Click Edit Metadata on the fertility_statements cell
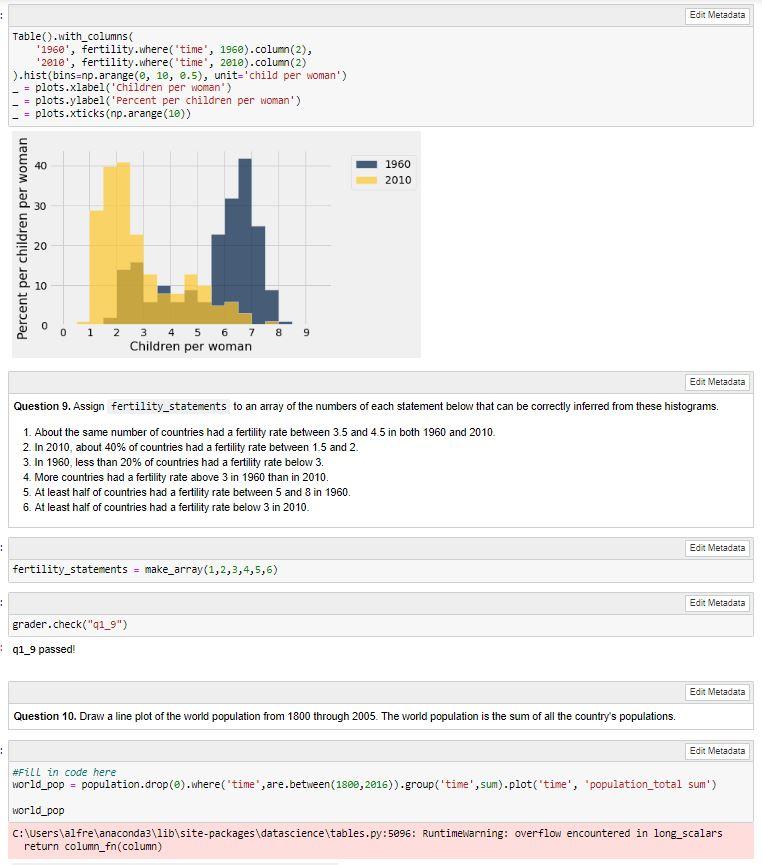The height and width of the screenshot is (865, 762). [x=717, y=548]
